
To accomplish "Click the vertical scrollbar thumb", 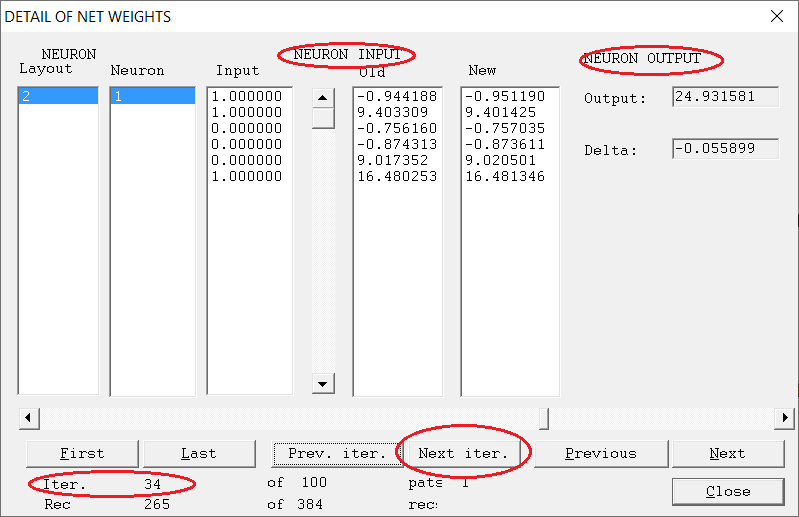I will (x=323, y=118).
